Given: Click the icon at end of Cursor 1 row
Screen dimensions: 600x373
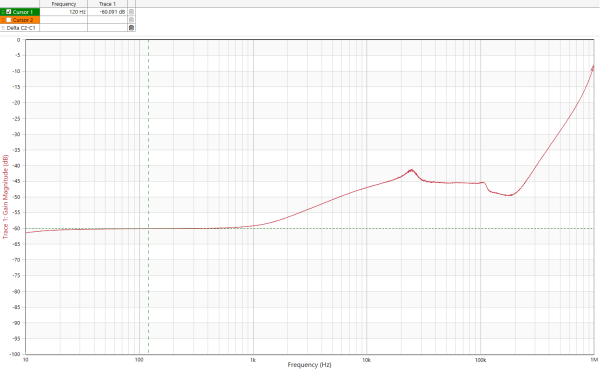Looking at the screenshot, I should pyautogui.click(x=131, y=12).
